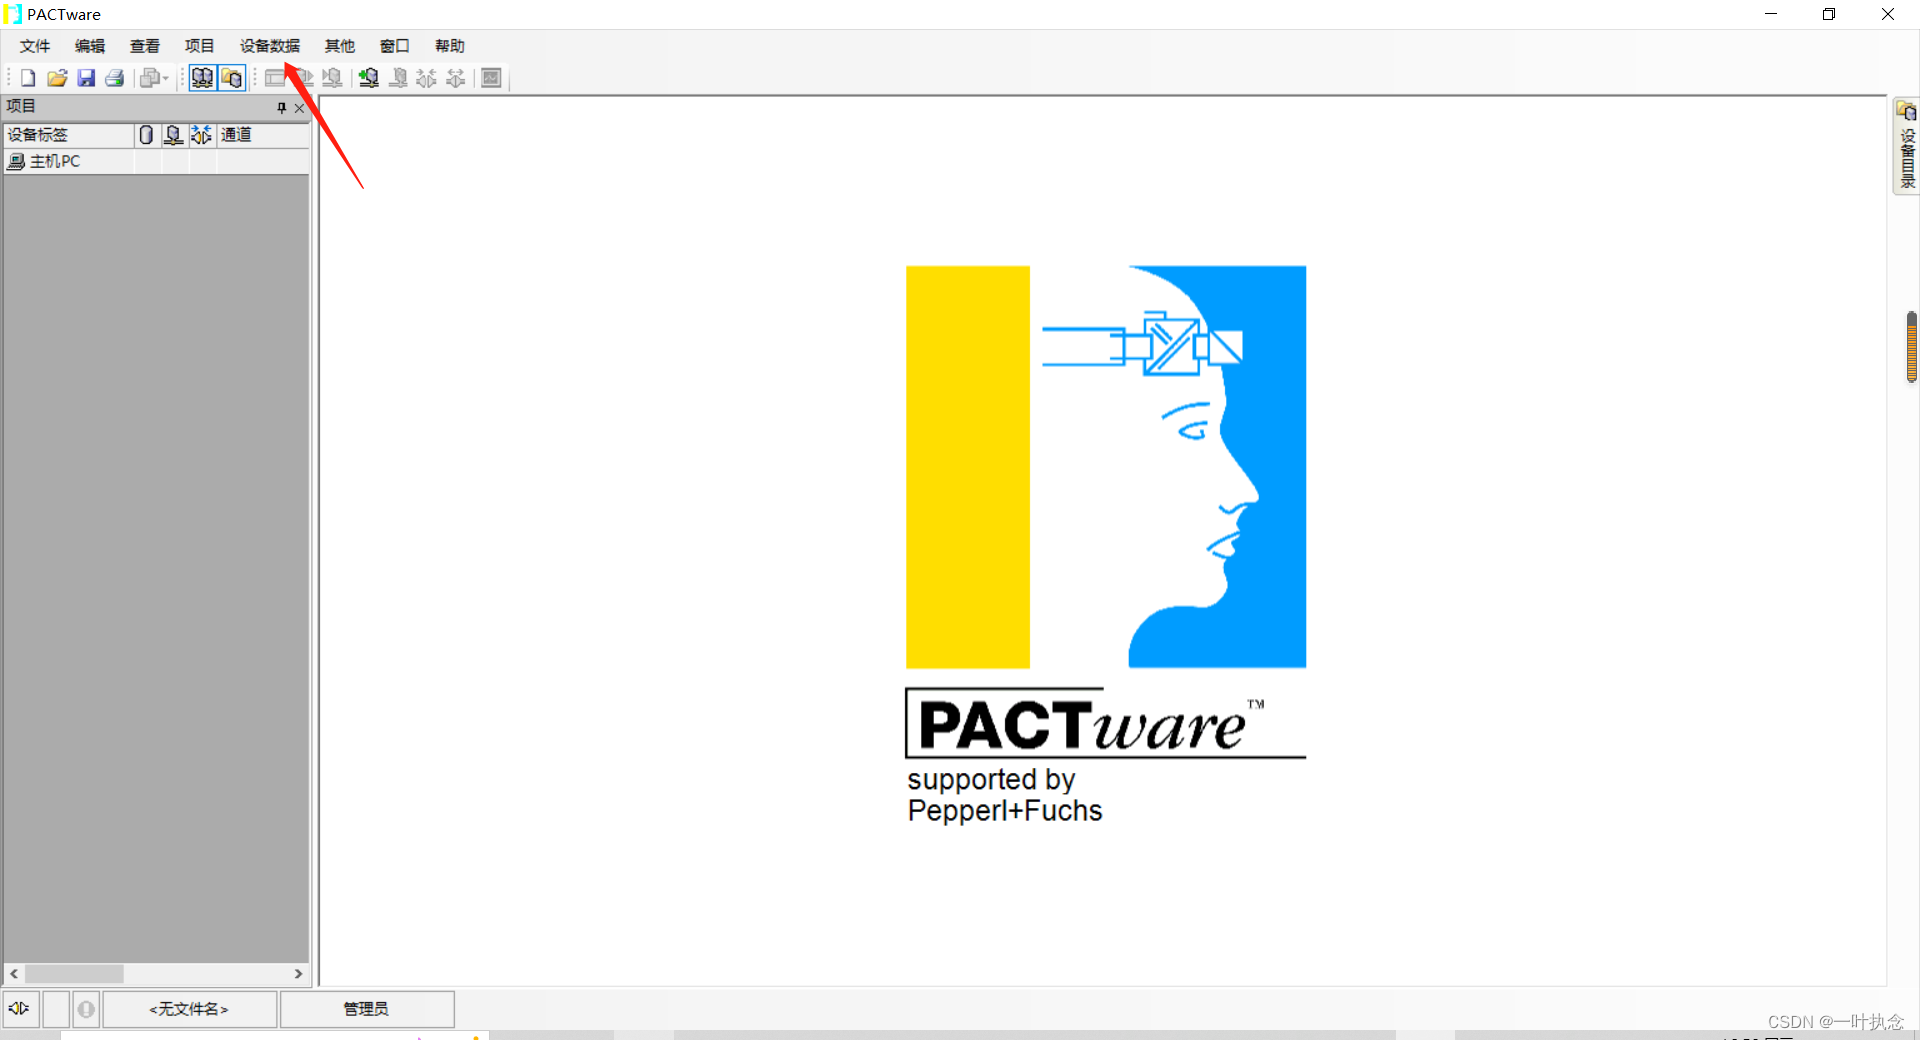Open the 设备数据 menu
Screen dimensions: 1920x1040
pyautogui.click(x=270, y=46)
